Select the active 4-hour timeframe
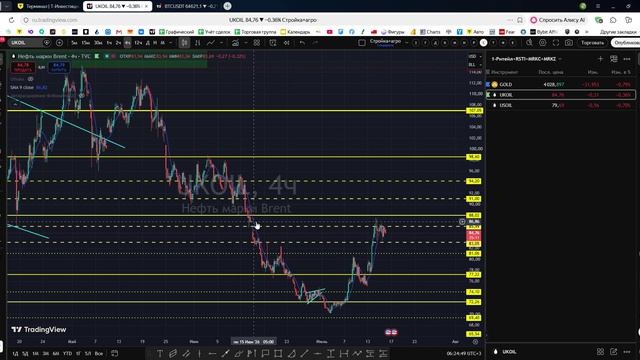The height and width of the screenshot is (360, 640). (x=127, y=43)
